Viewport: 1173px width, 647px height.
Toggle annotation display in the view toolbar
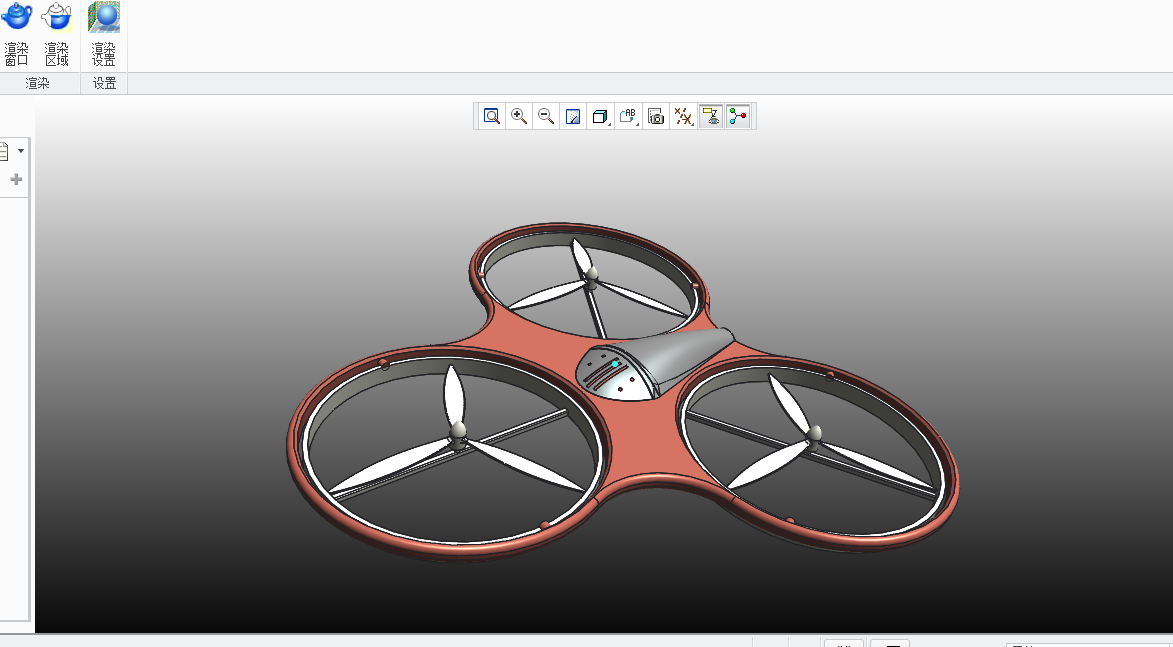711,116
